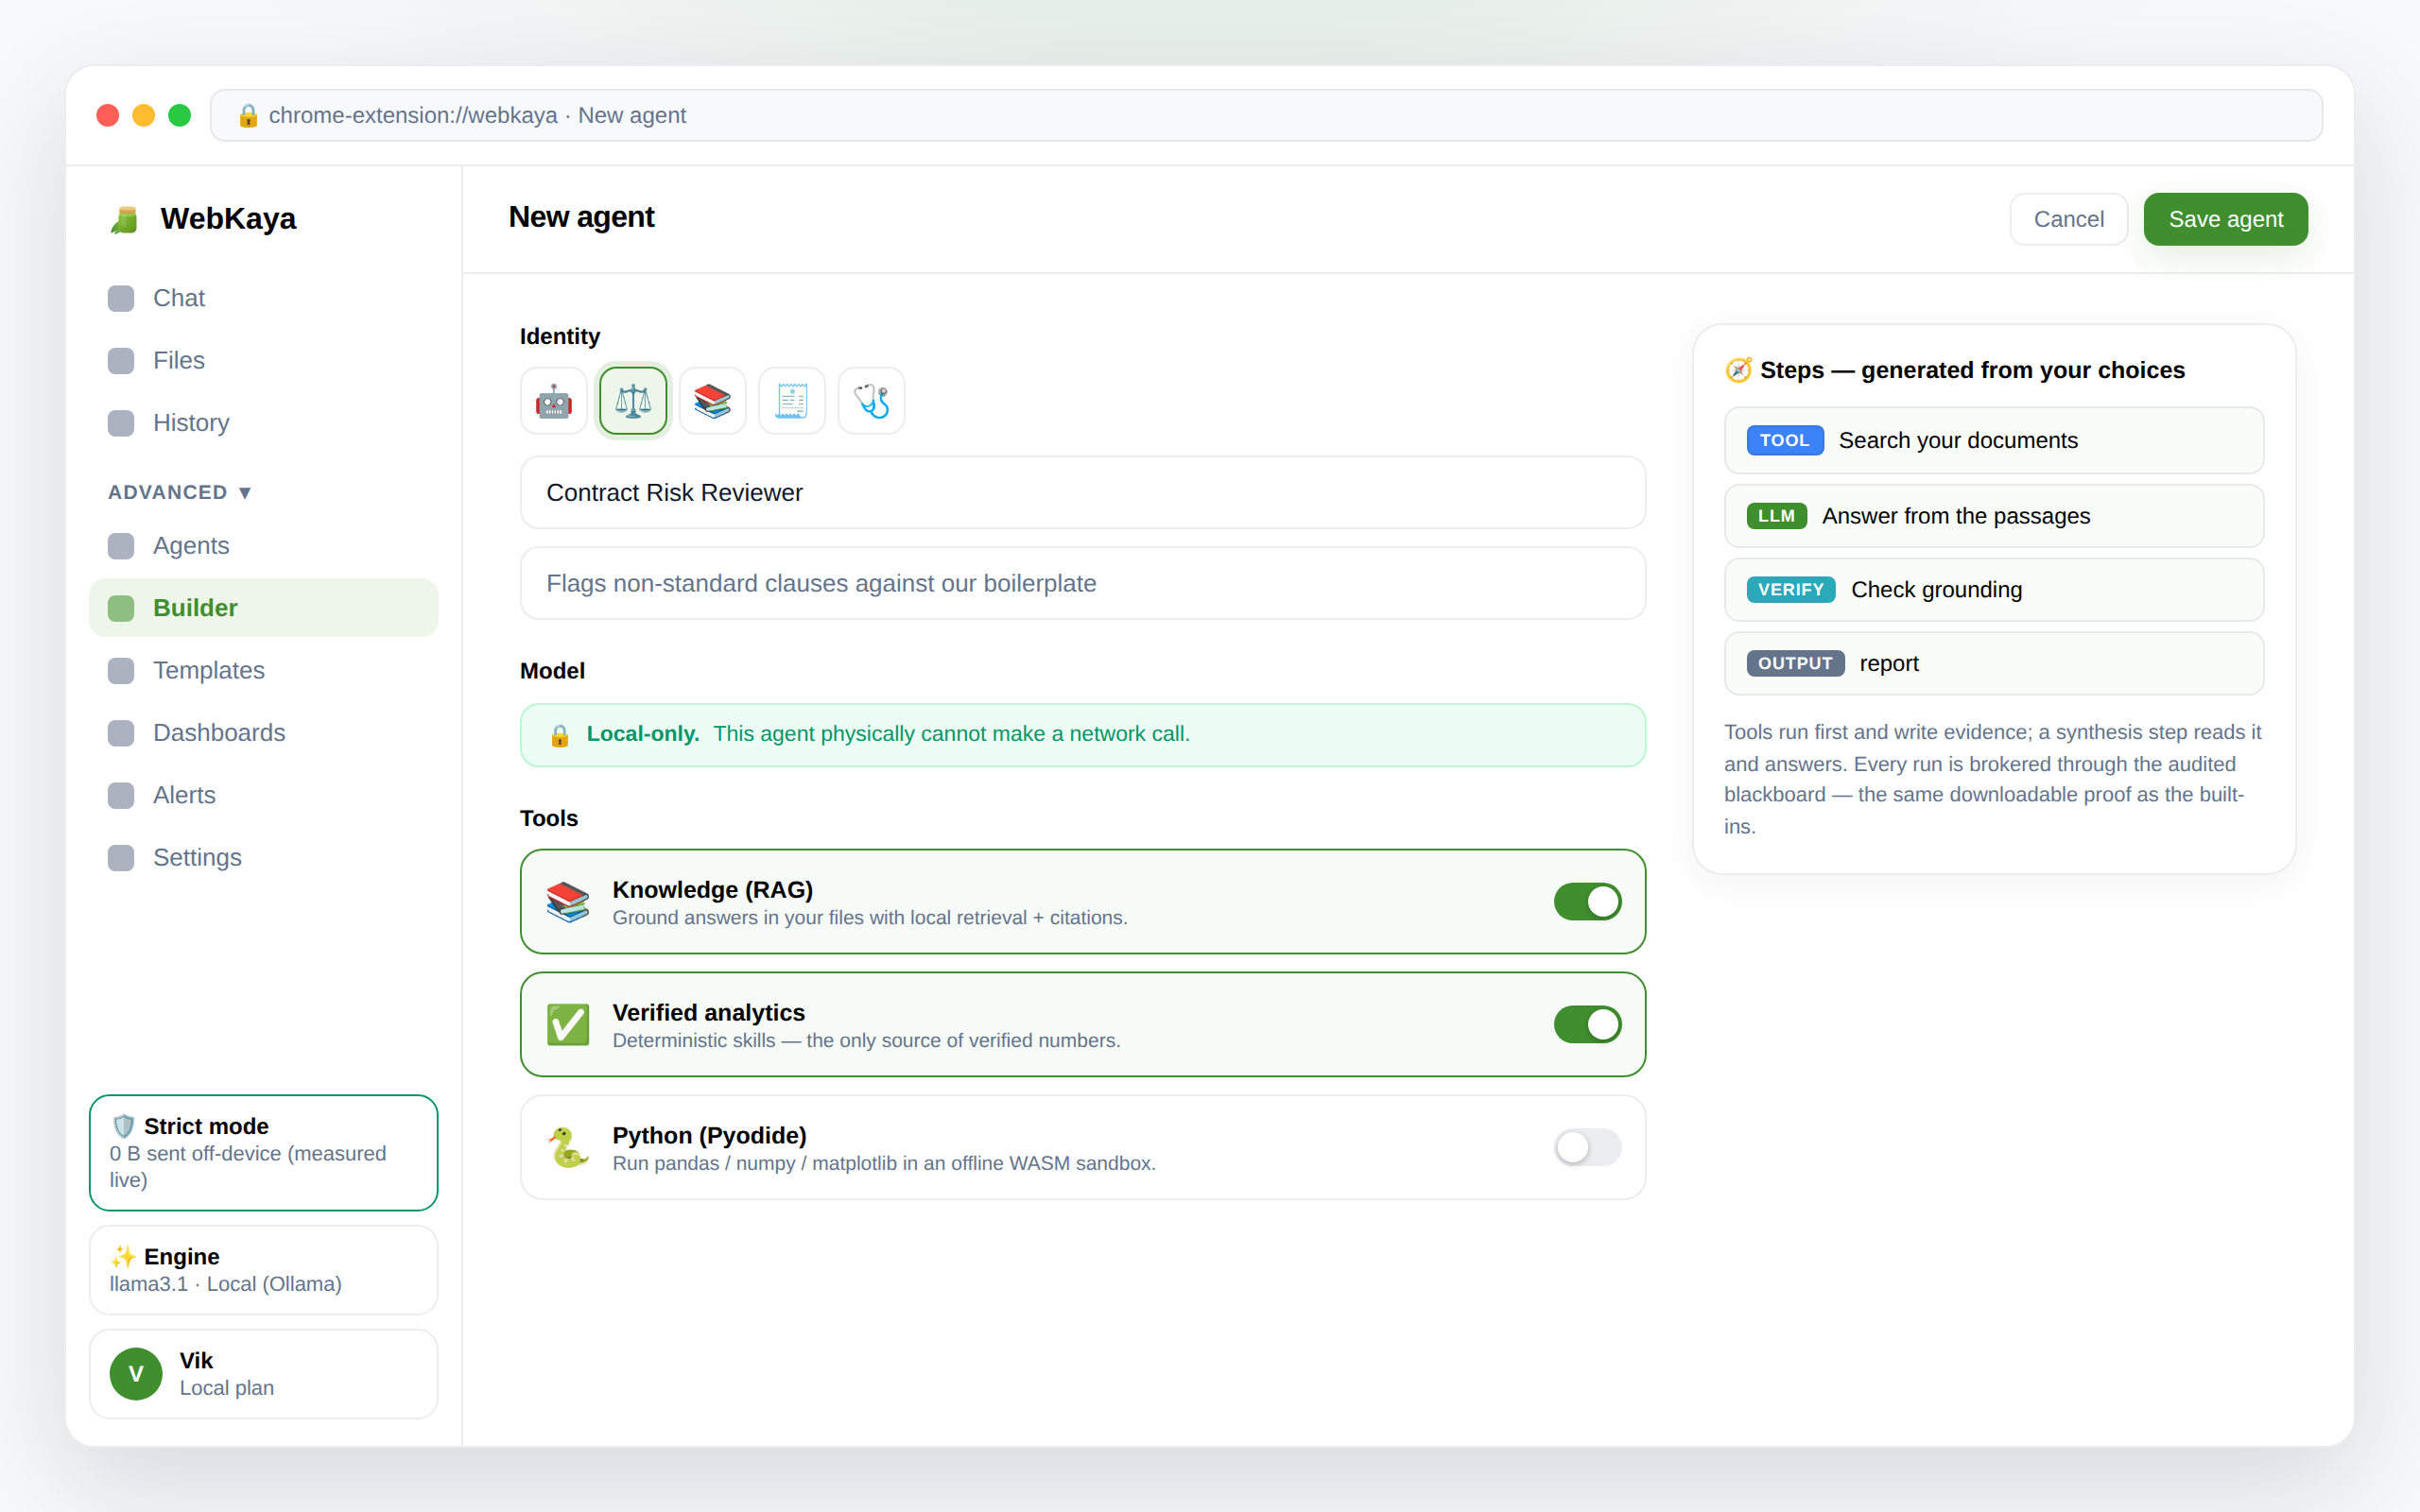Click the History sidebar icon
Image resolution: width=2420 pixels, height=1512 pixels.
point(121,423)
